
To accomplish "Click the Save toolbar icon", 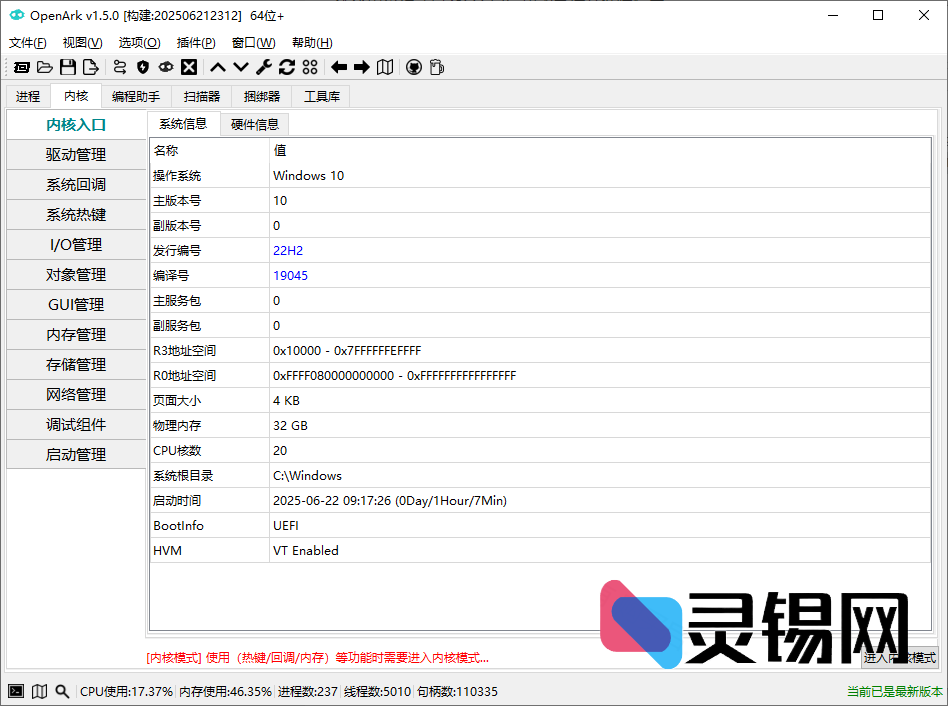I will 68,67.
